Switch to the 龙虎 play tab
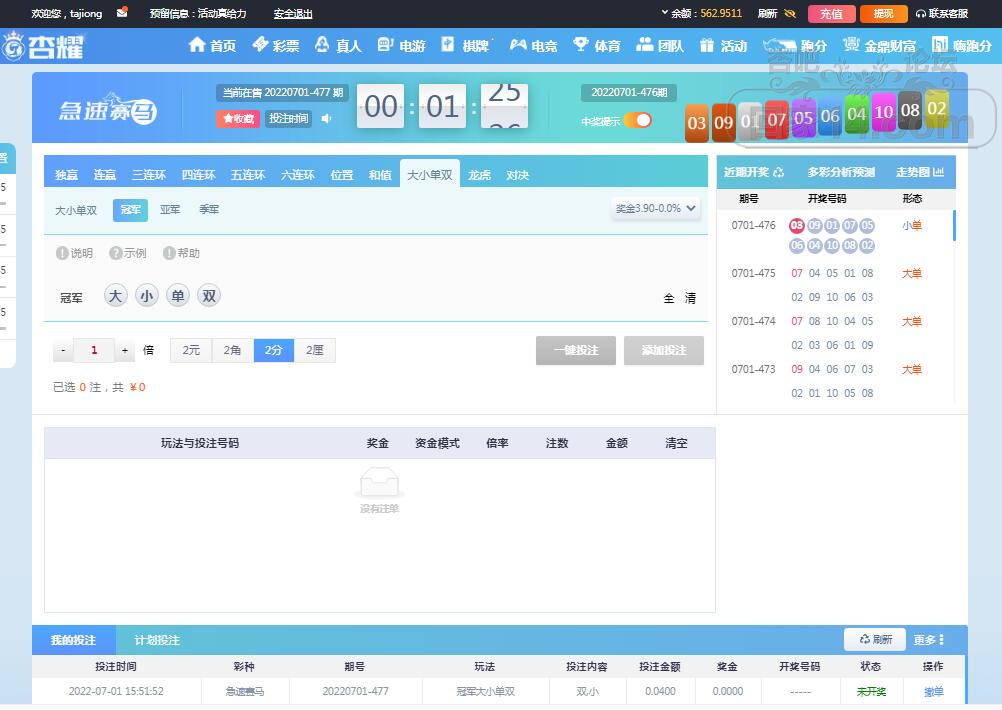This screenshot has width=1002, height=710. click(479, 175)
